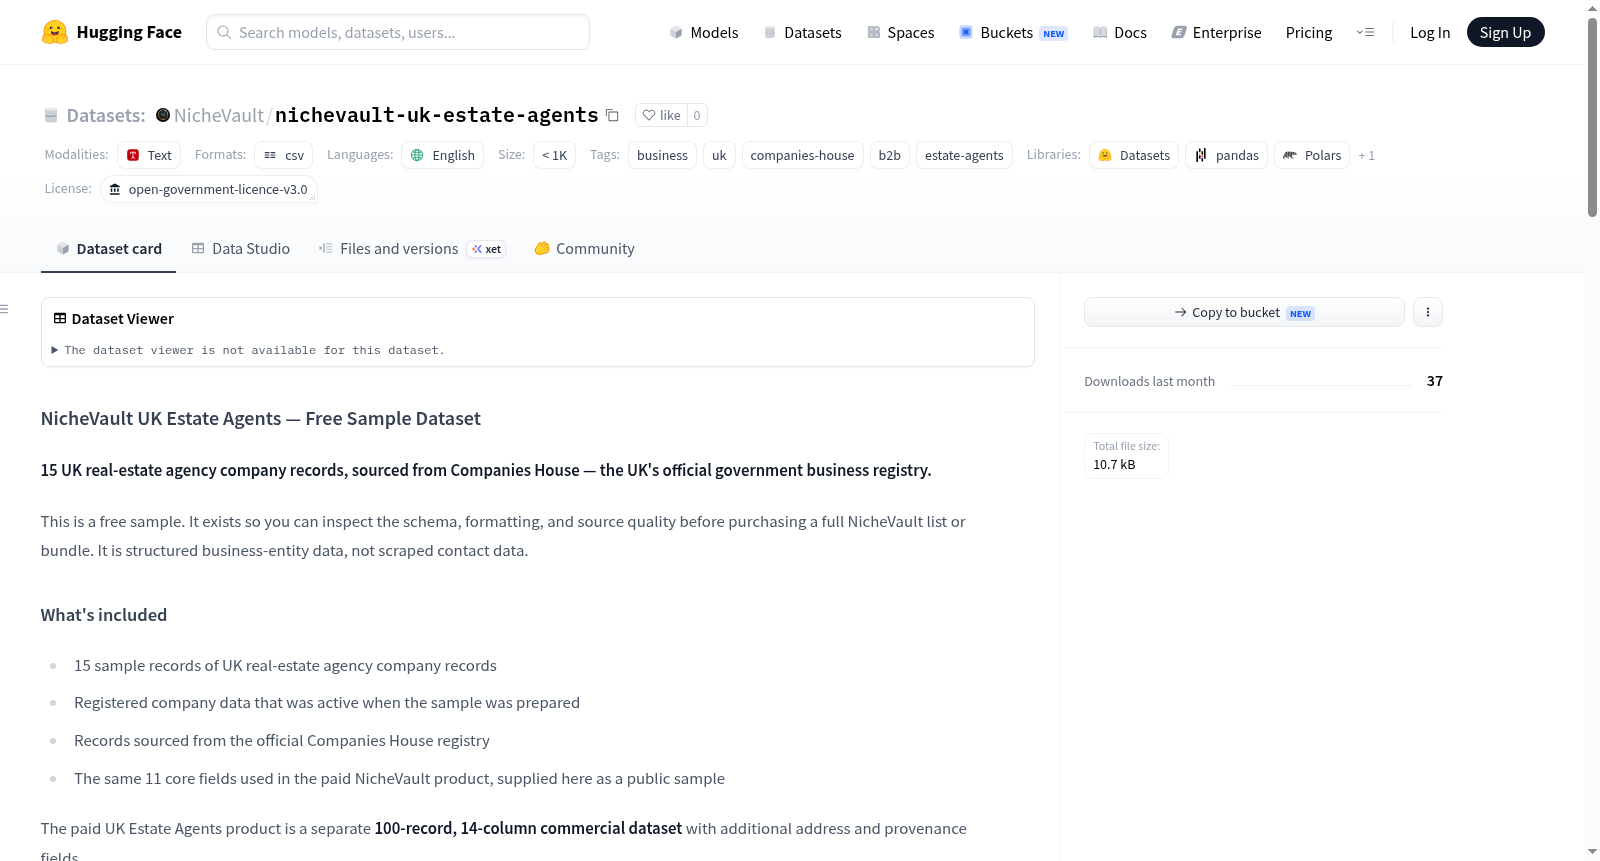Image resolution: width=1600 pixels, height=861 pixels.
Task: Select the csv format tag
Action: tap(284, 155)
